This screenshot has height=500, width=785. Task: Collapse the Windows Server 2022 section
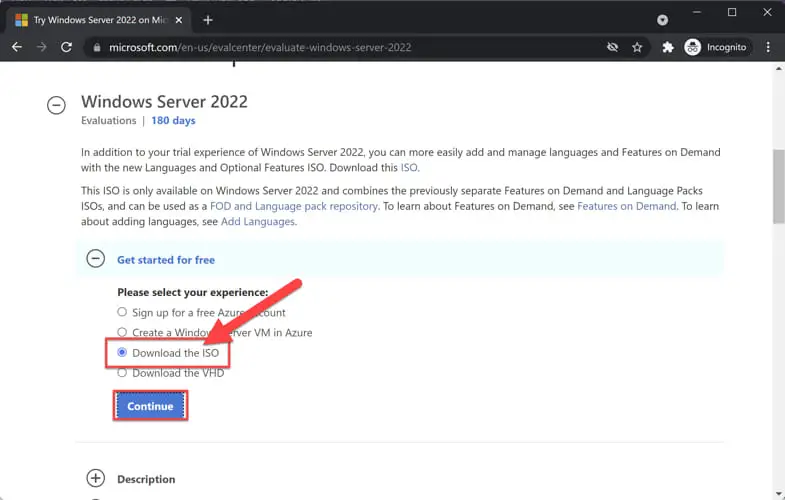56,105
